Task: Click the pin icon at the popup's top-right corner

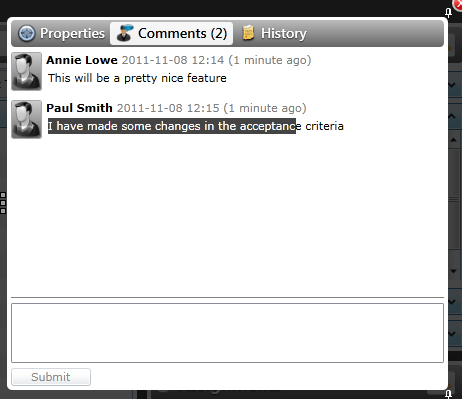Action: 448,13
